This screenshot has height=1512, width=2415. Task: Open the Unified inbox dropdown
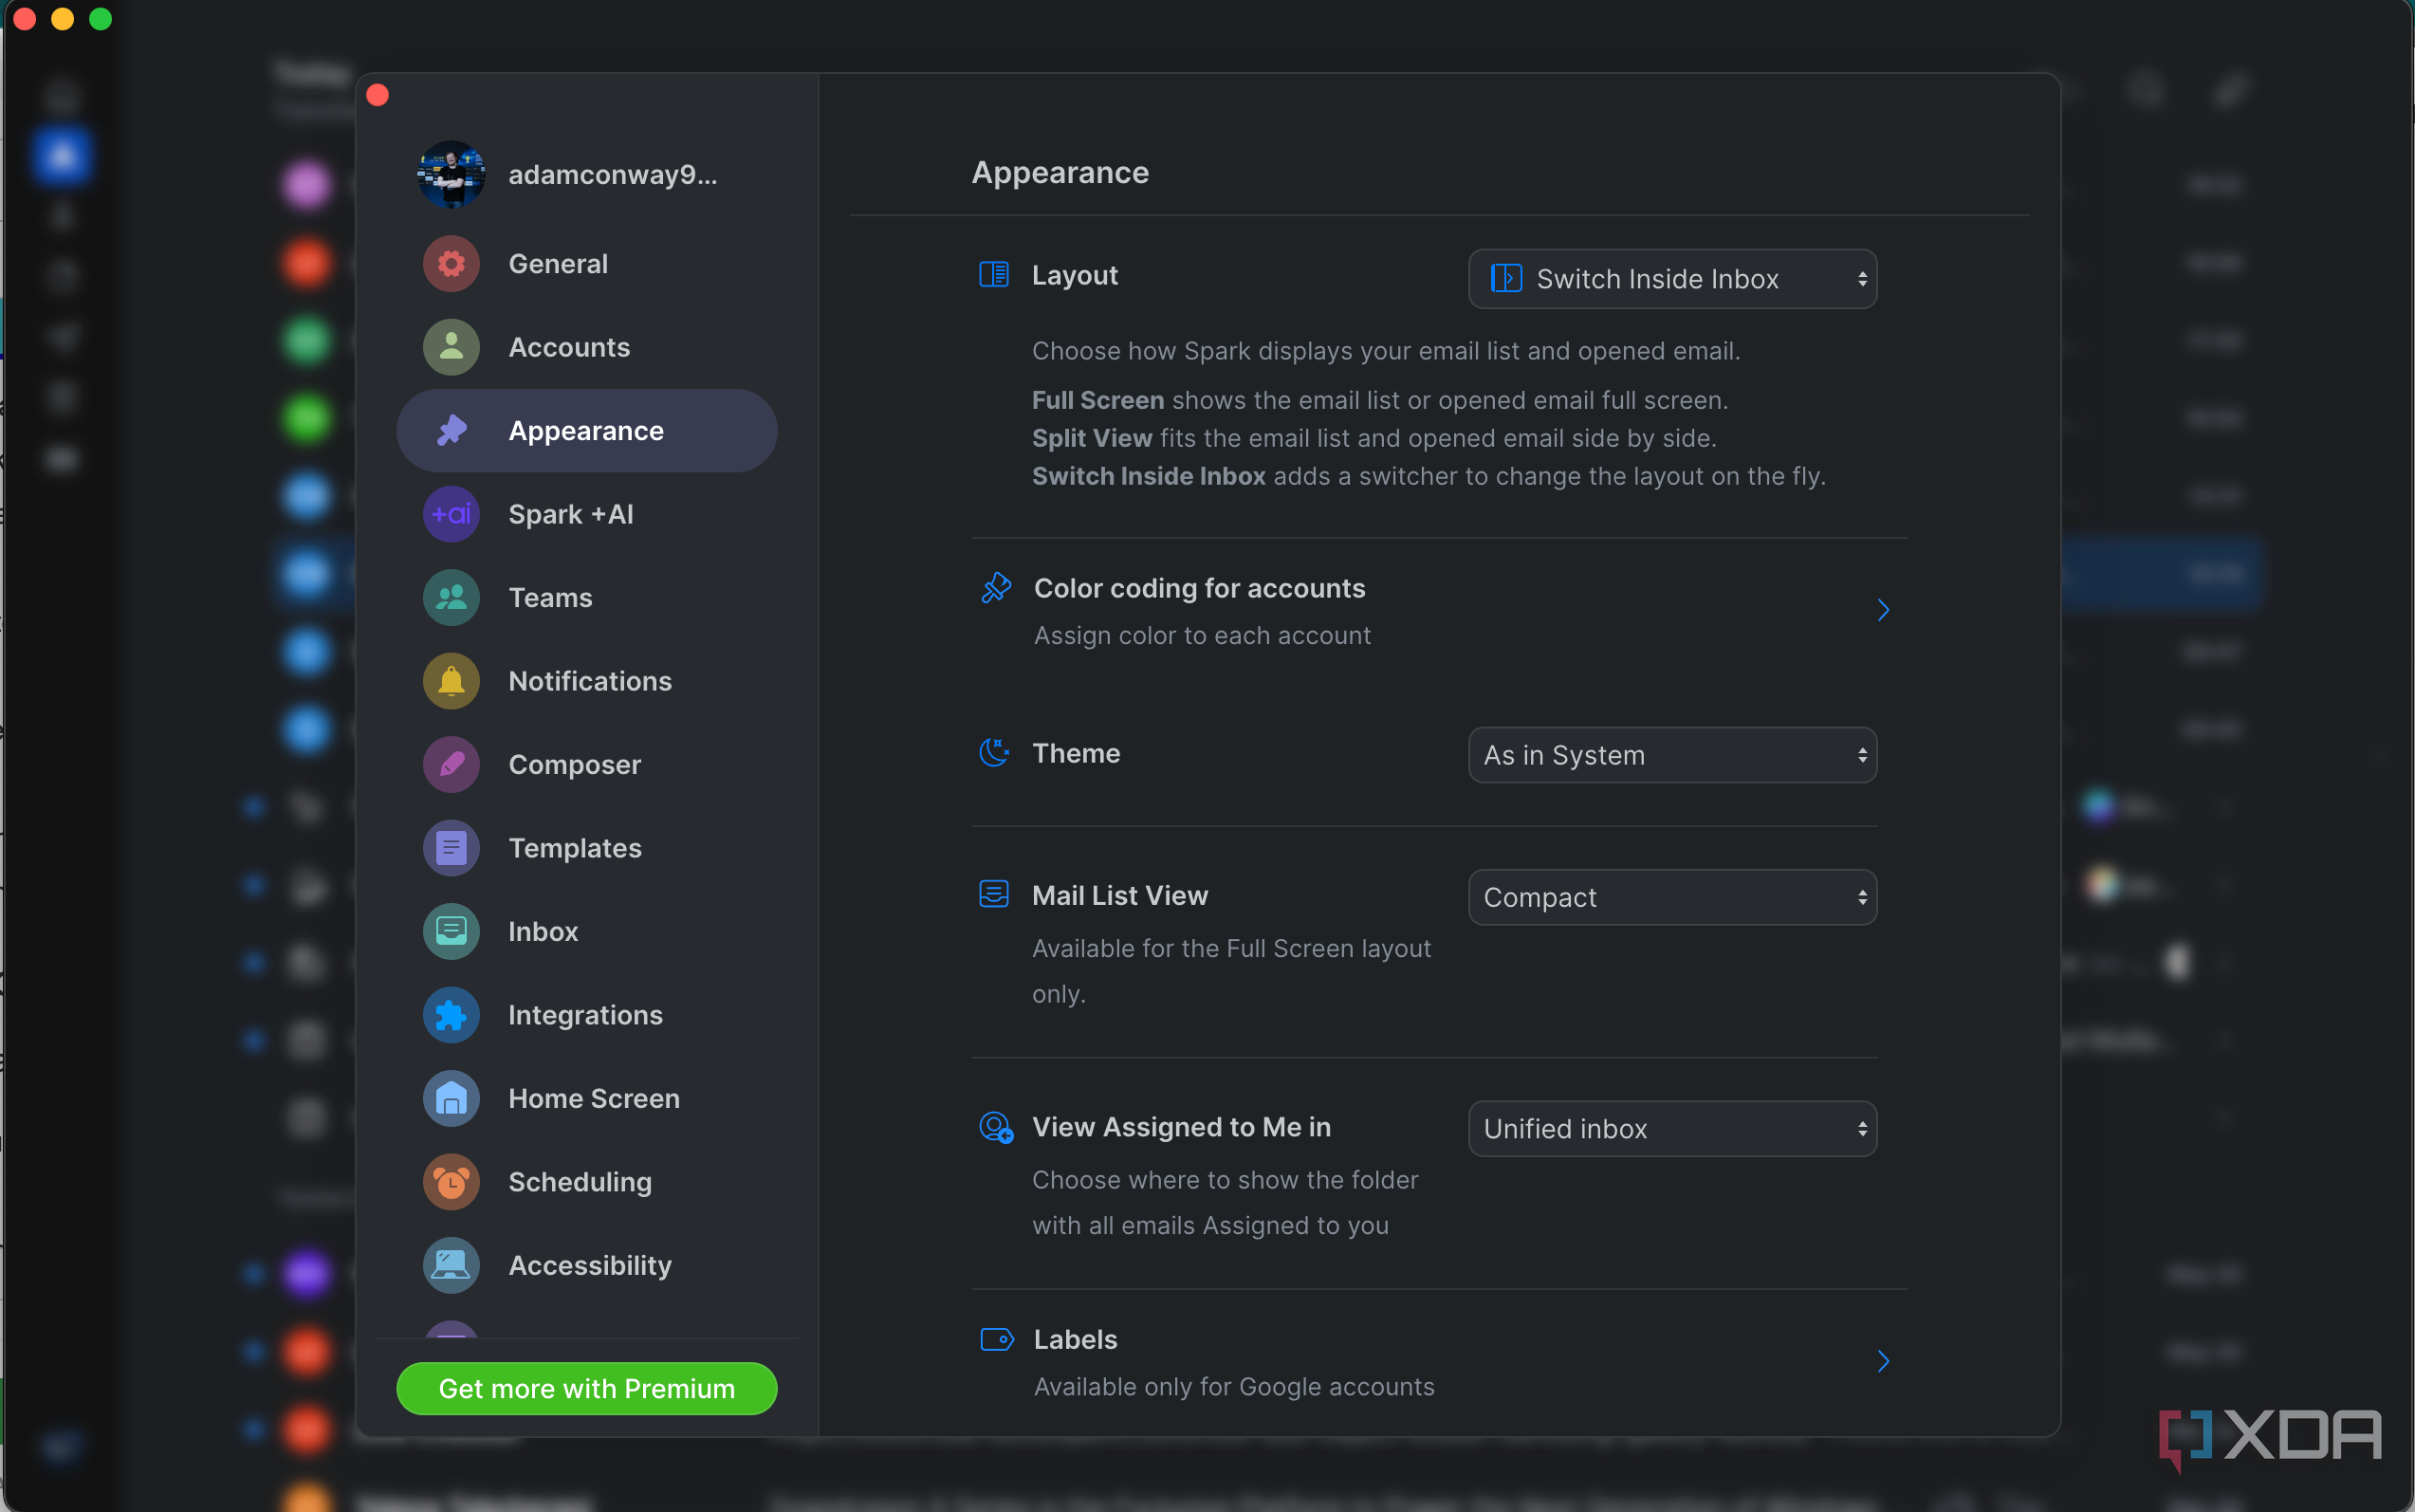[1672, 1129]
